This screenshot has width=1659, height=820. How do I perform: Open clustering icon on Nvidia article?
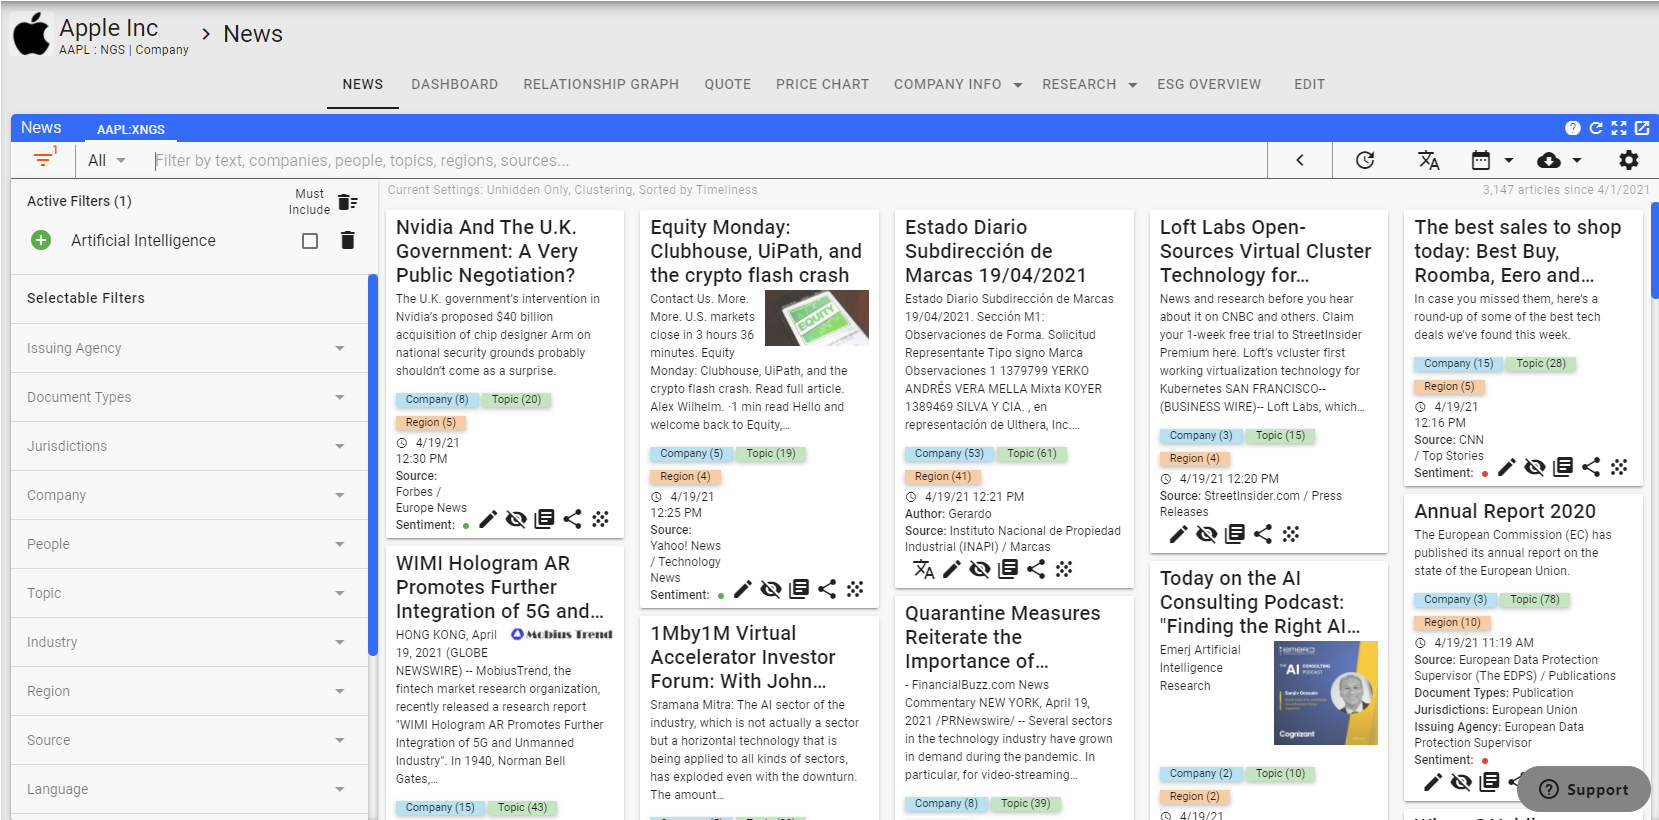coord(600,519)
